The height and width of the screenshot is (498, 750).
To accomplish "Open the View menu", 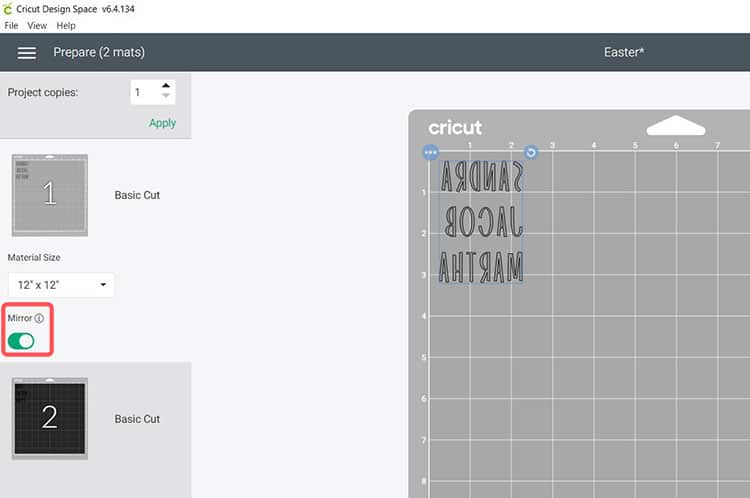I will click(37, 26).
